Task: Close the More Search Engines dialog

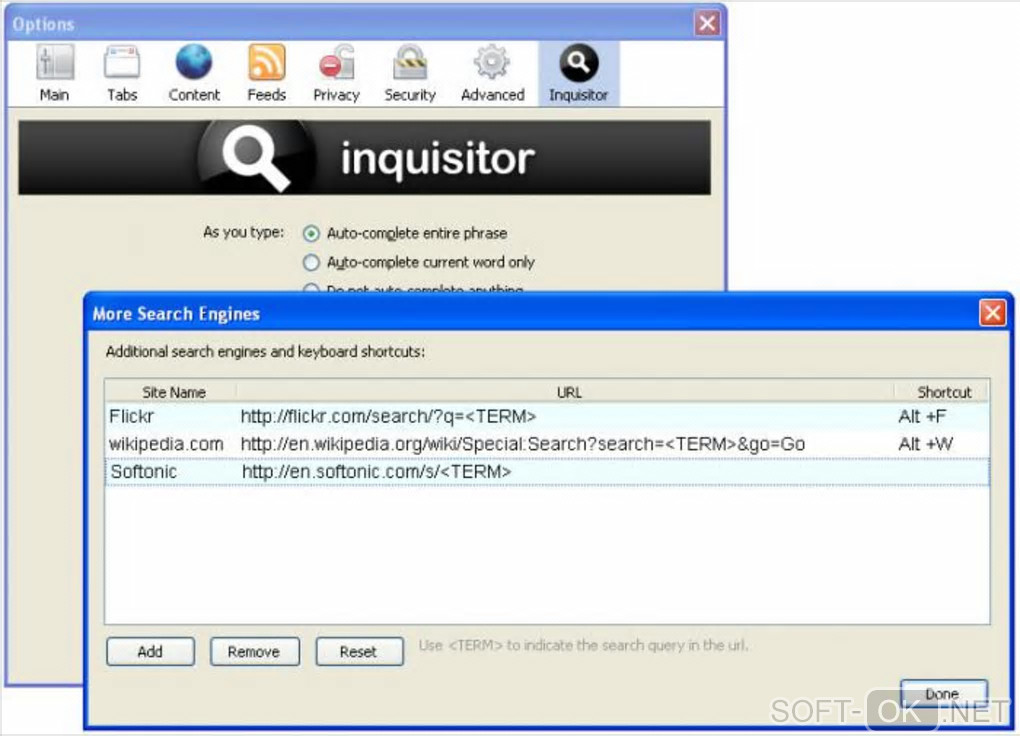Action: [x=992, y=313]
